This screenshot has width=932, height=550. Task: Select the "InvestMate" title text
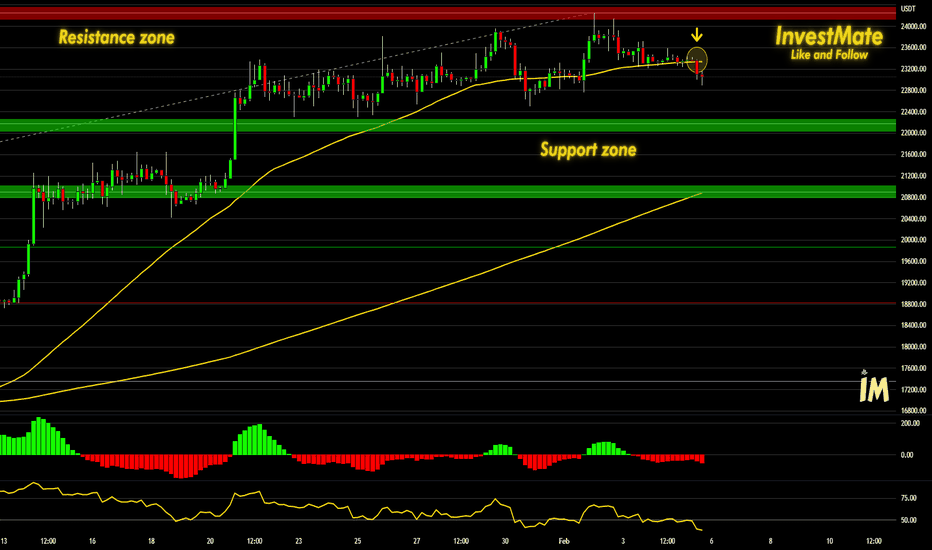pos(829,36)
